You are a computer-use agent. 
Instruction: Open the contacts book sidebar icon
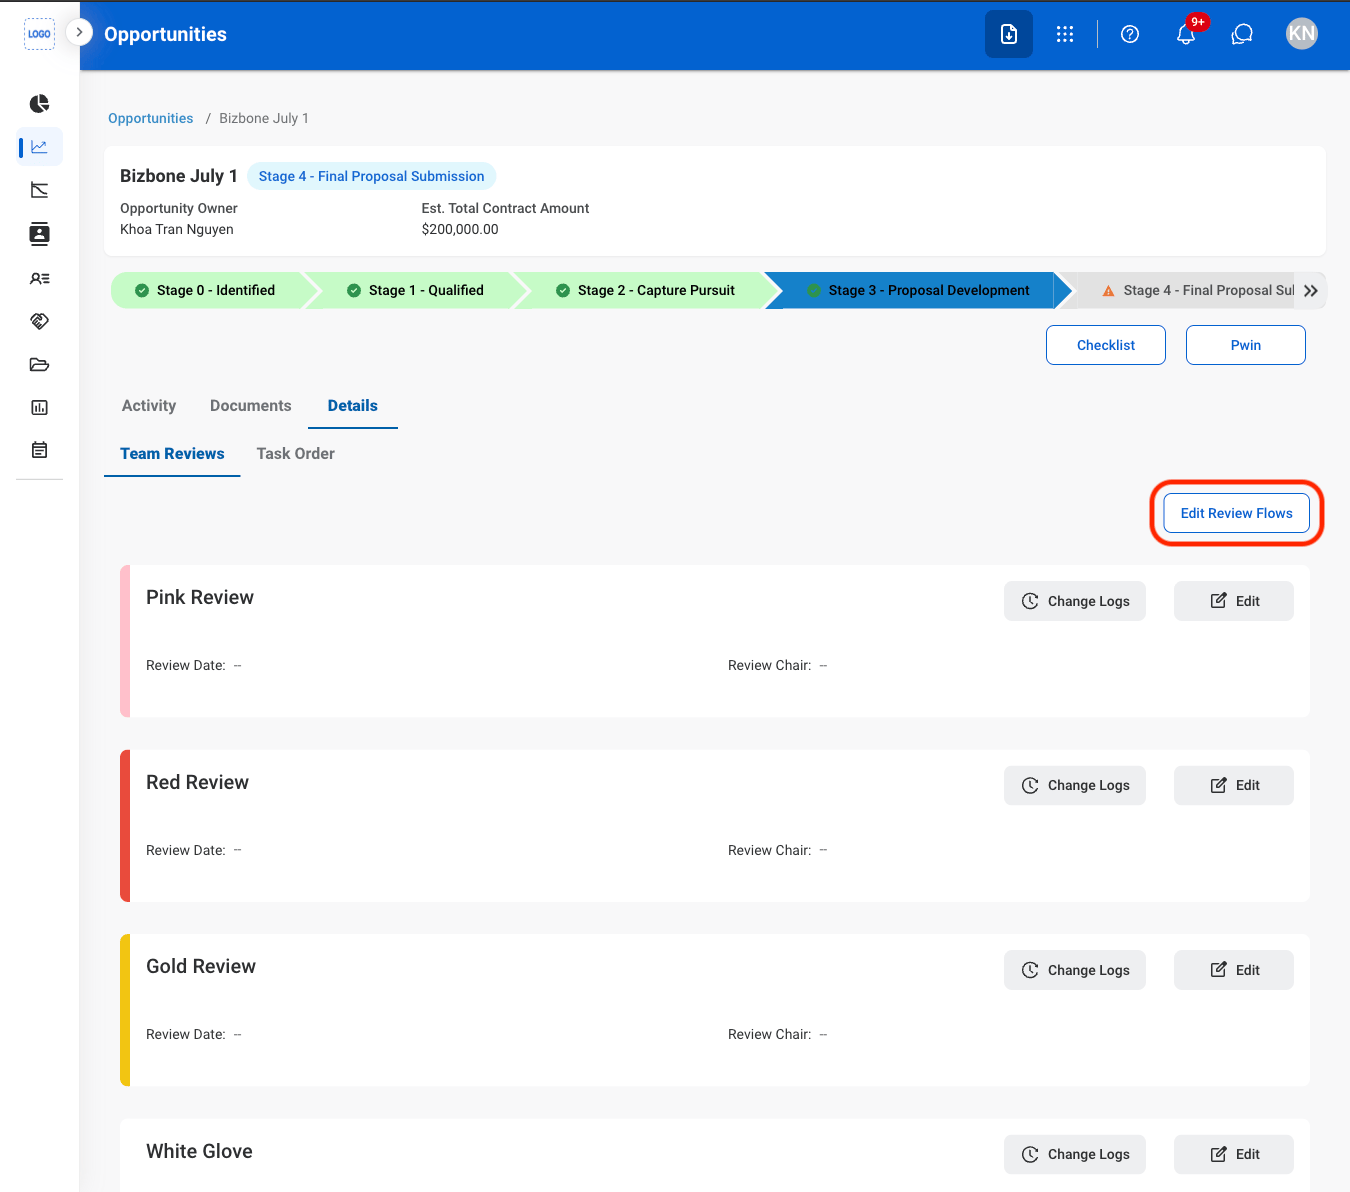click(39, 234)
